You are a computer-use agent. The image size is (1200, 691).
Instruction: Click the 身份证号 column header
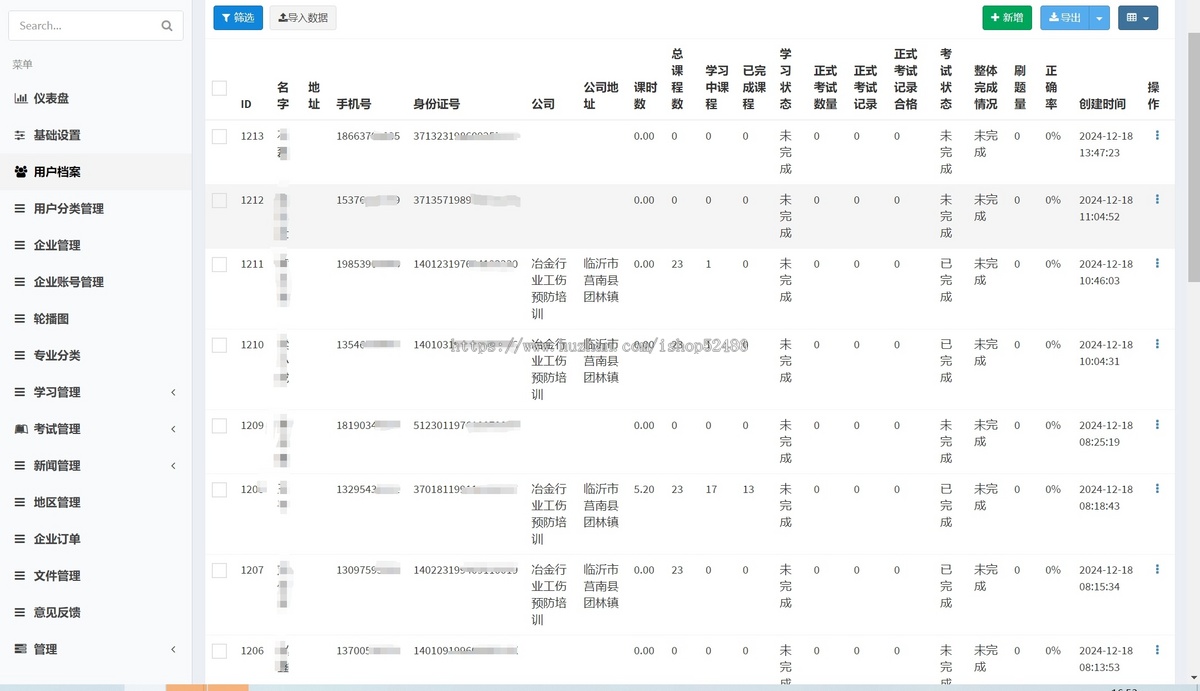click(437, 104)
